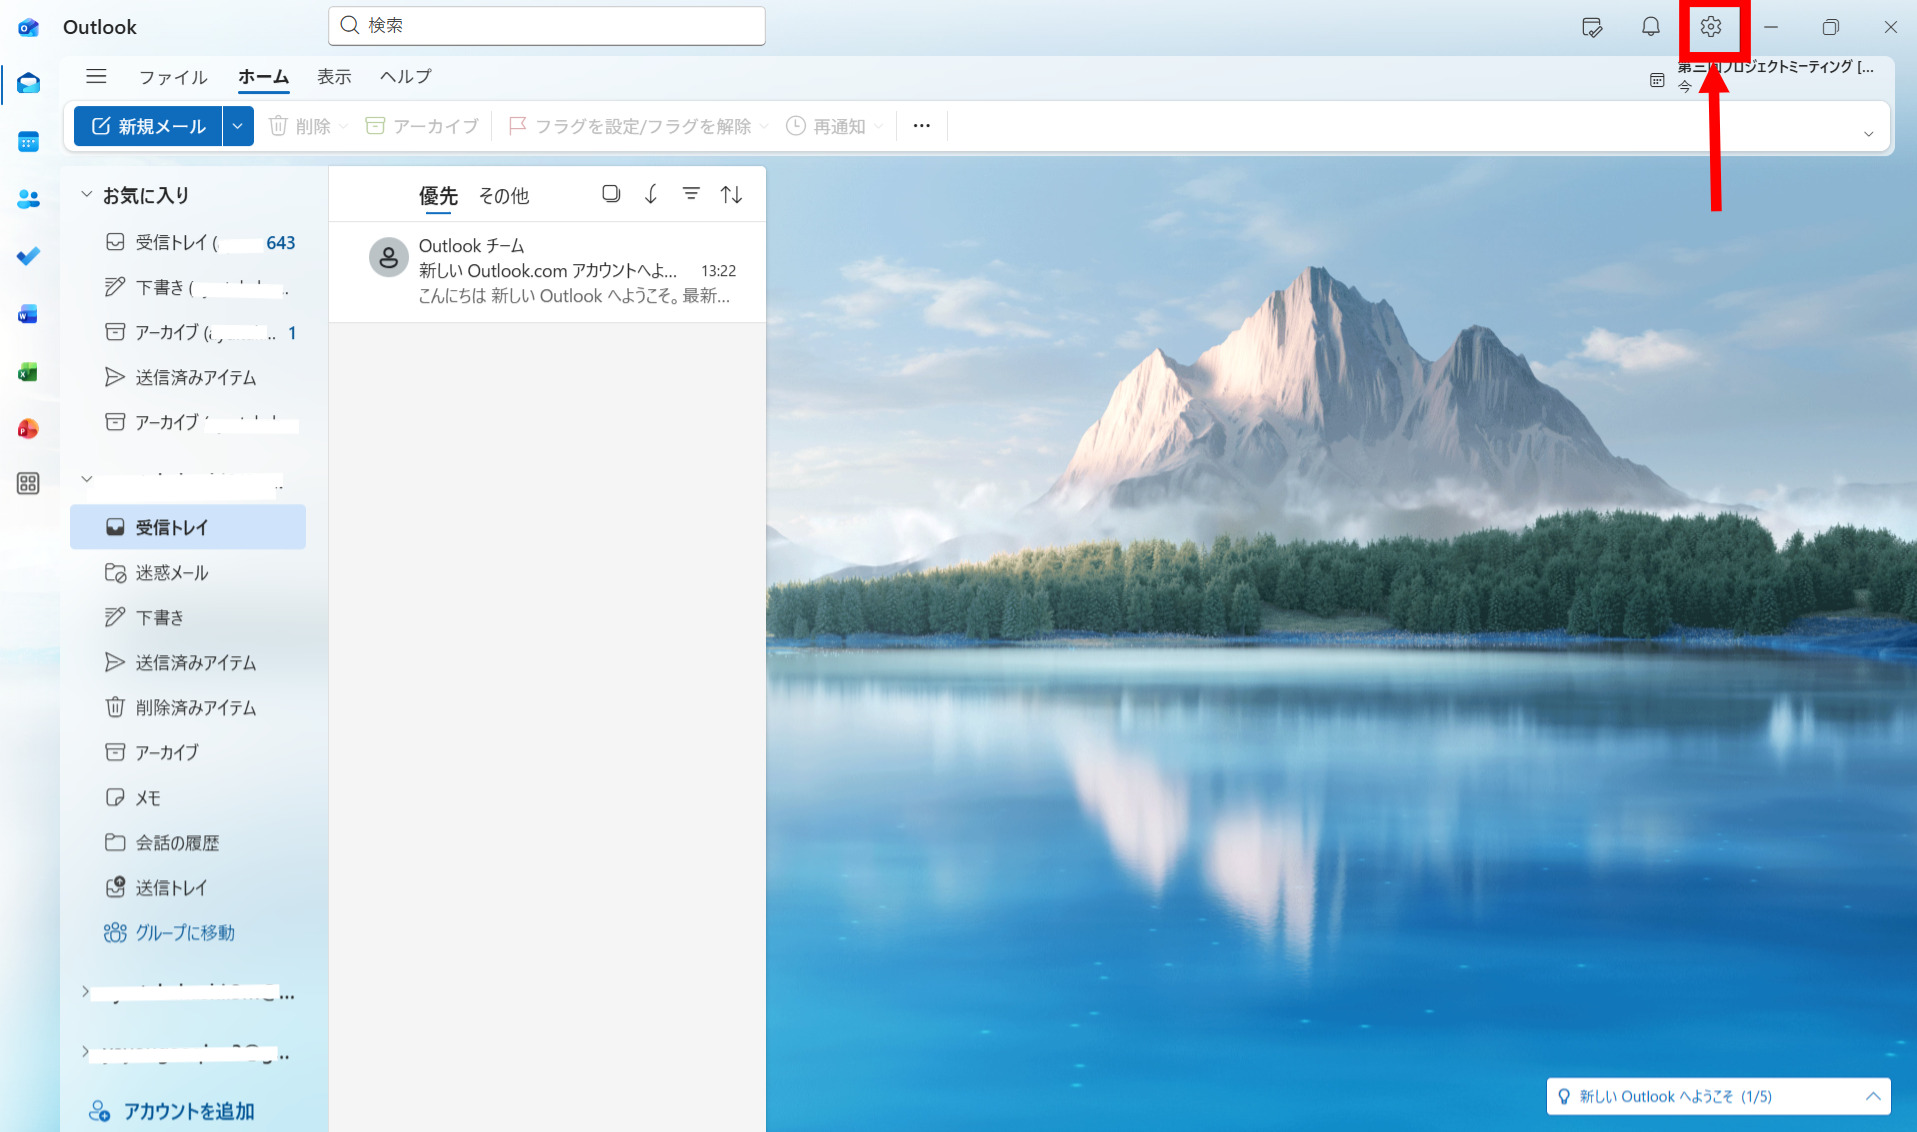The width and height of the screenshot is (1917, 1132).
Task: Launch PowerPoint from the app rail
Action: (28, 428)
